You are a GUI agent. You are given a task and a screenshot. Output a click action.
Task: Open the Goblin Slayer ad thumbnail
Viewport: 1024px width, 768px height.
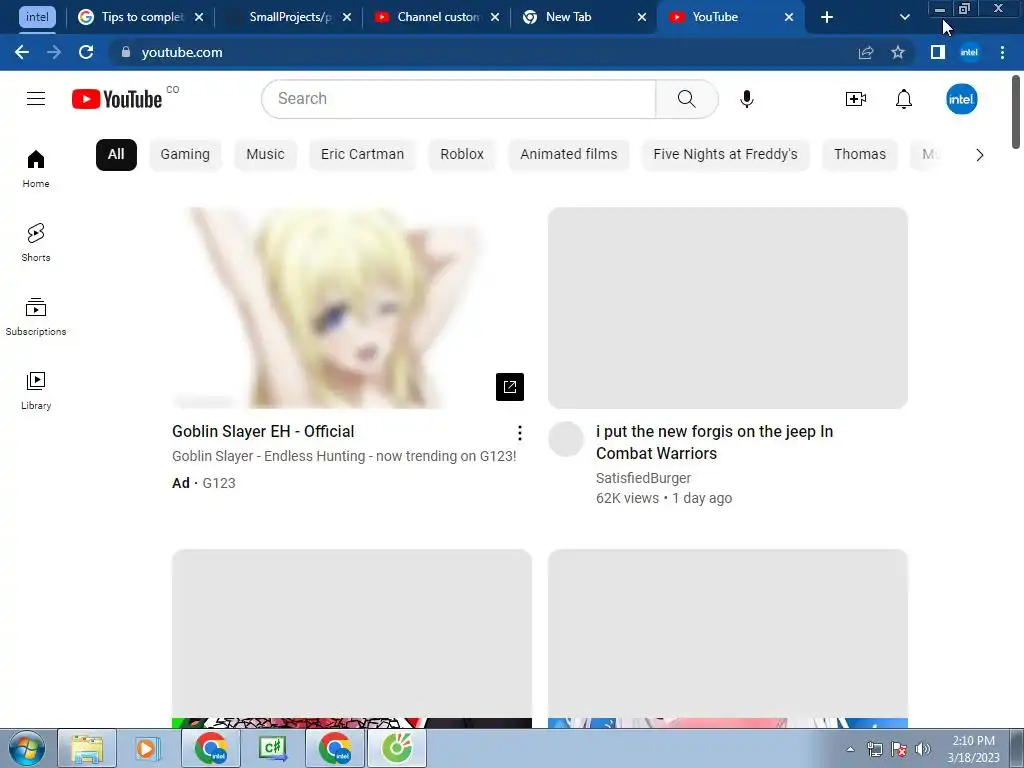[x=351, y=308]
